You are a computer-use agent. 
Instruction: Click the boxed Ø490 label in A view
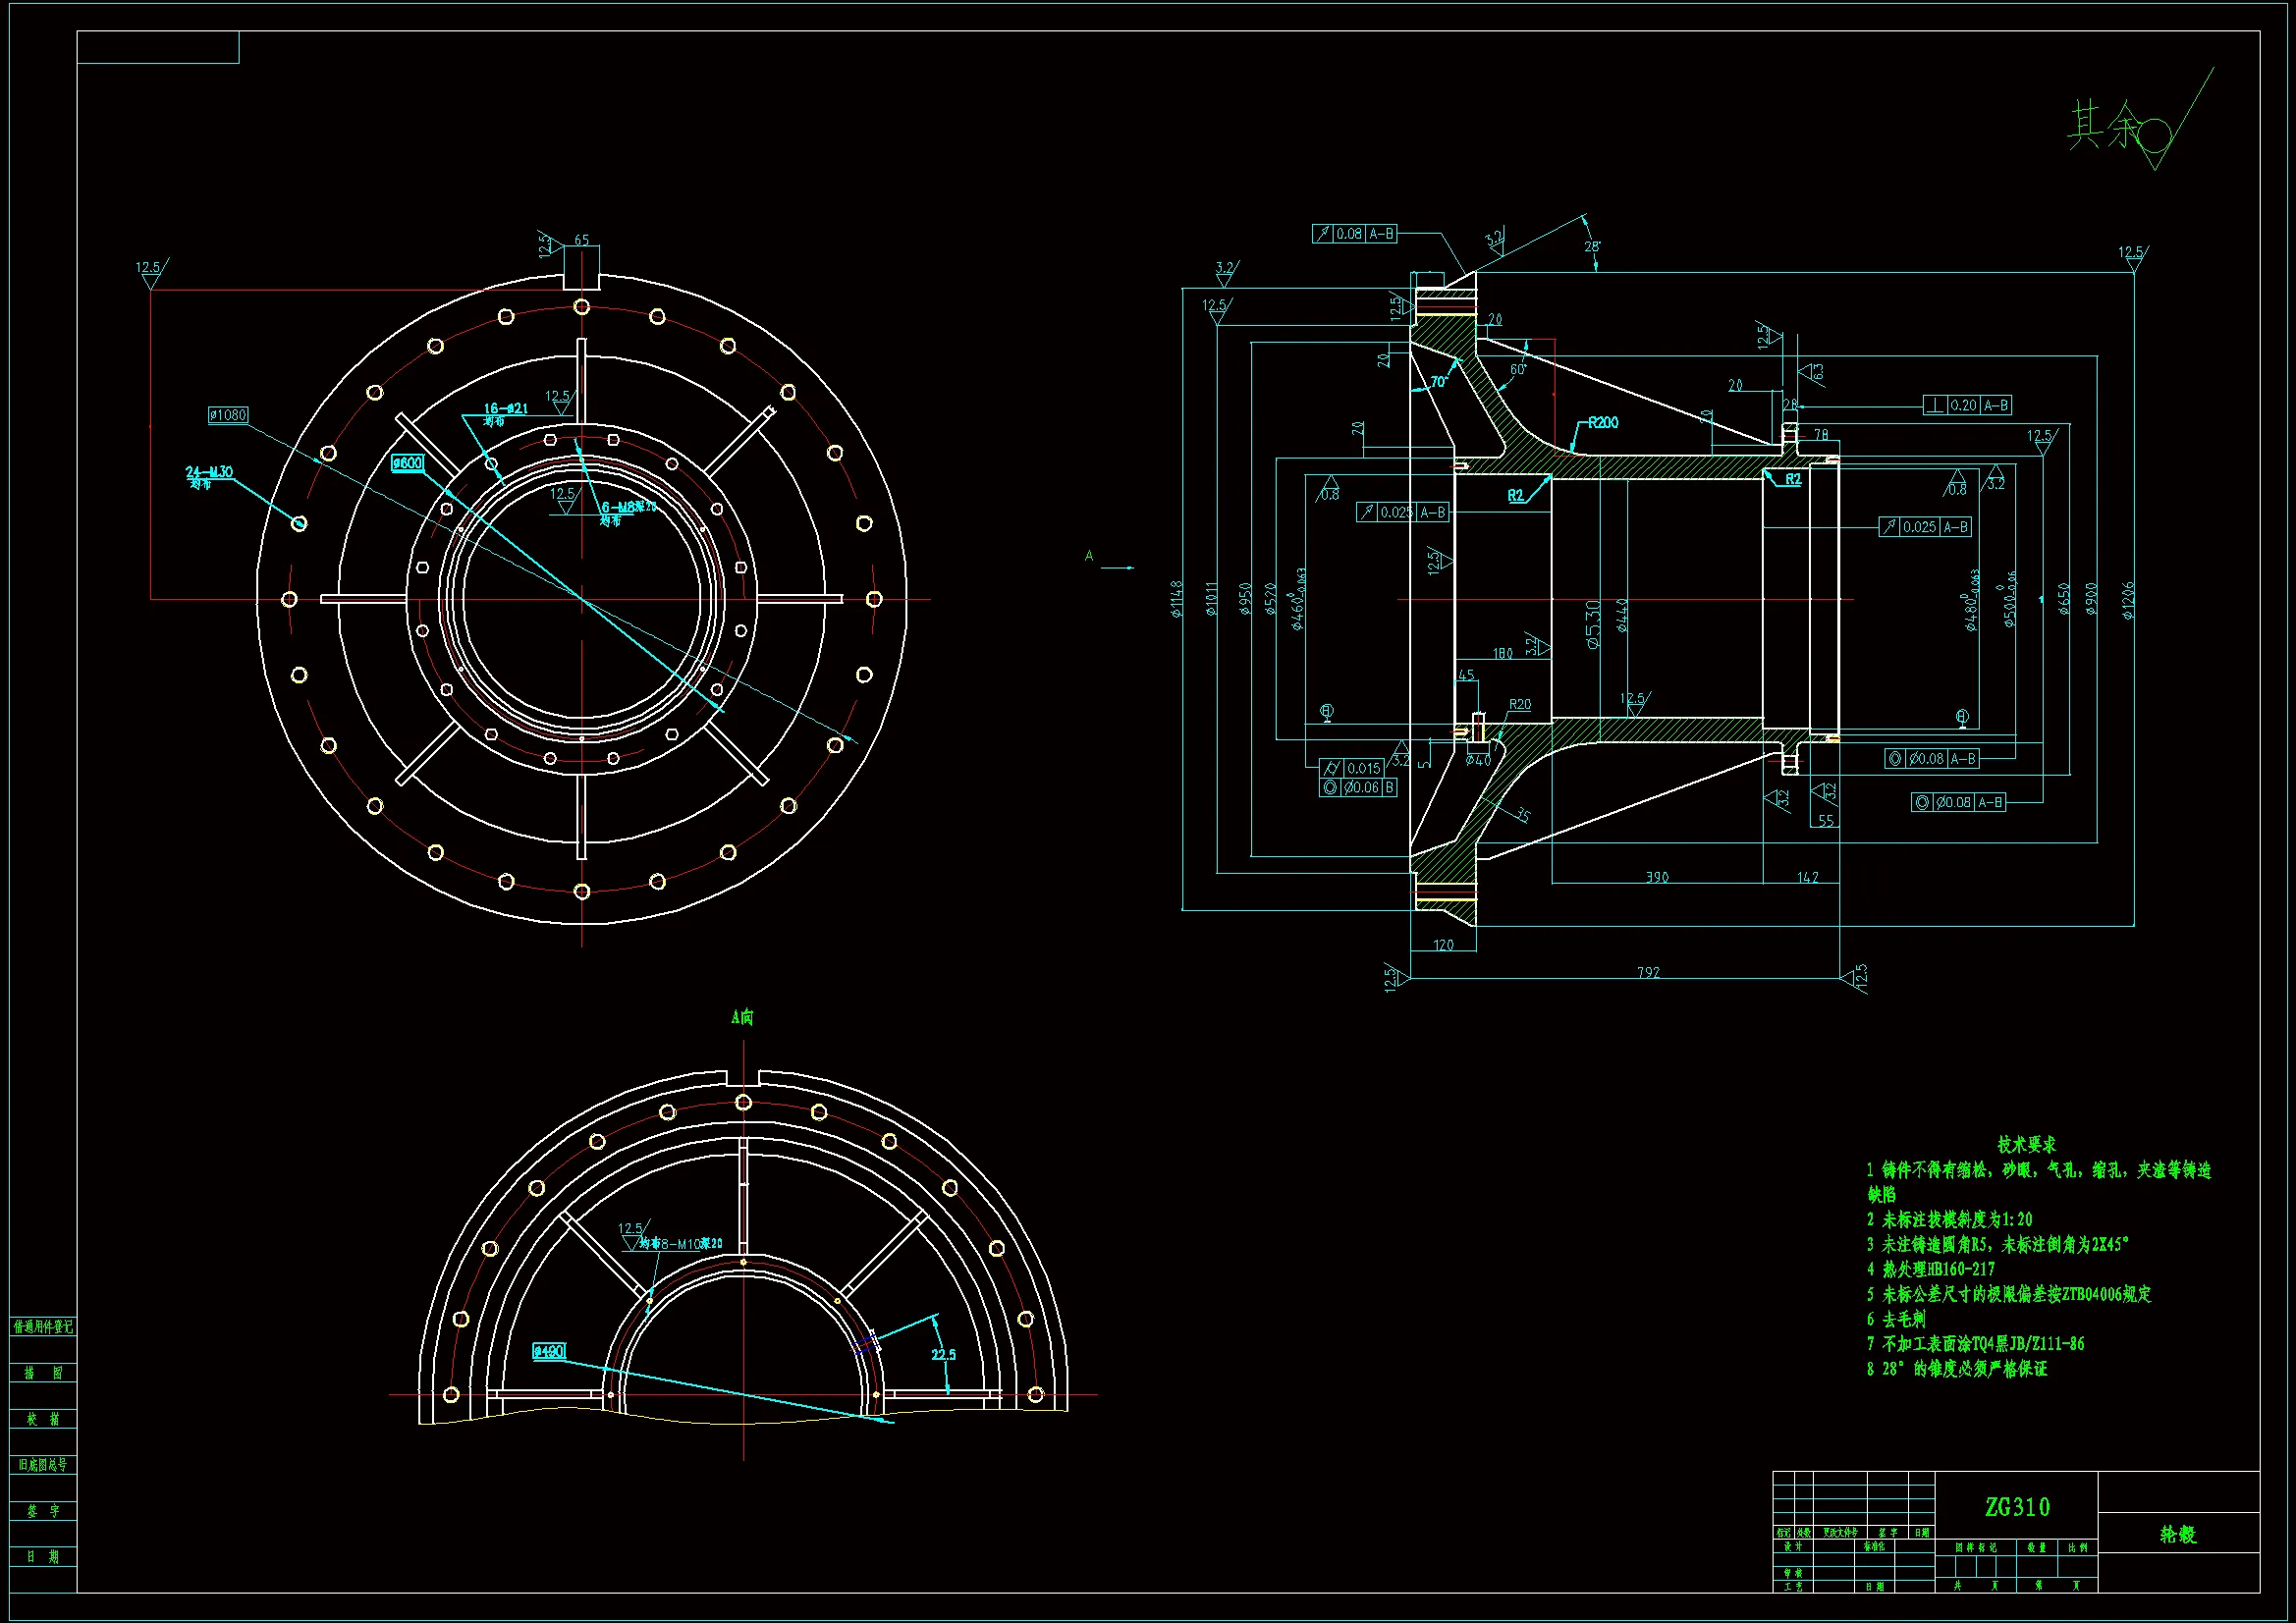(x=549, y=1351)
